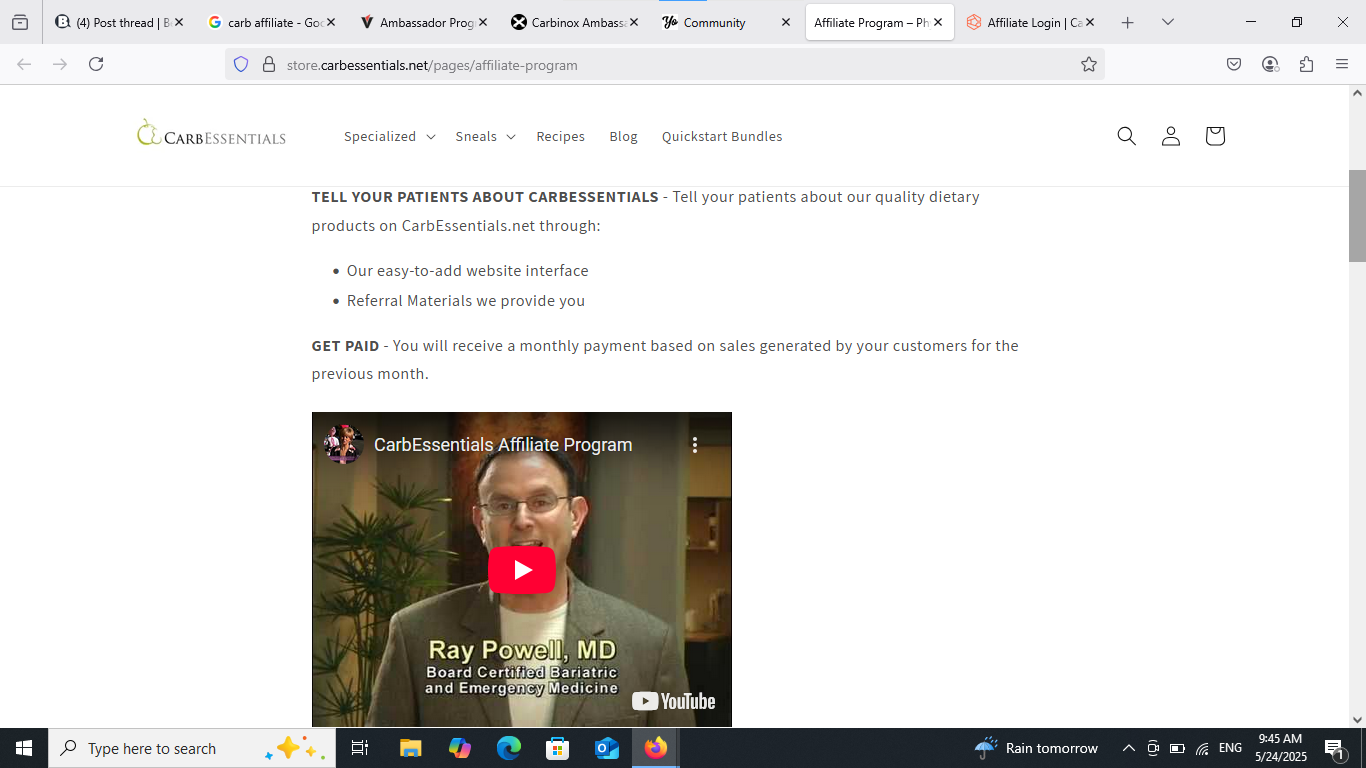1366x768 pixels.
Task: Click the ENG language indicator
Action: (1230, 748)
